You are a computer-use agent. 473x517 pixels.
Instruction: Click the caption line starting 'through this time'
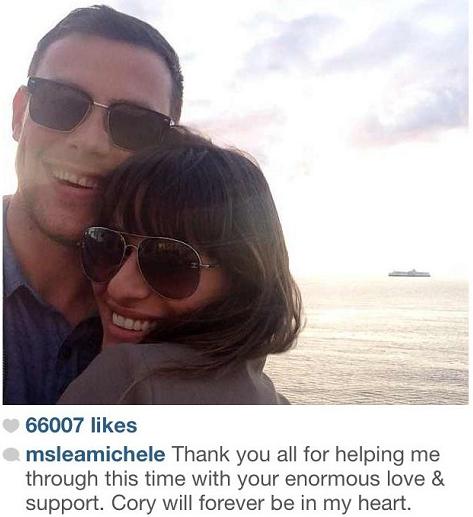click(235, 480)
